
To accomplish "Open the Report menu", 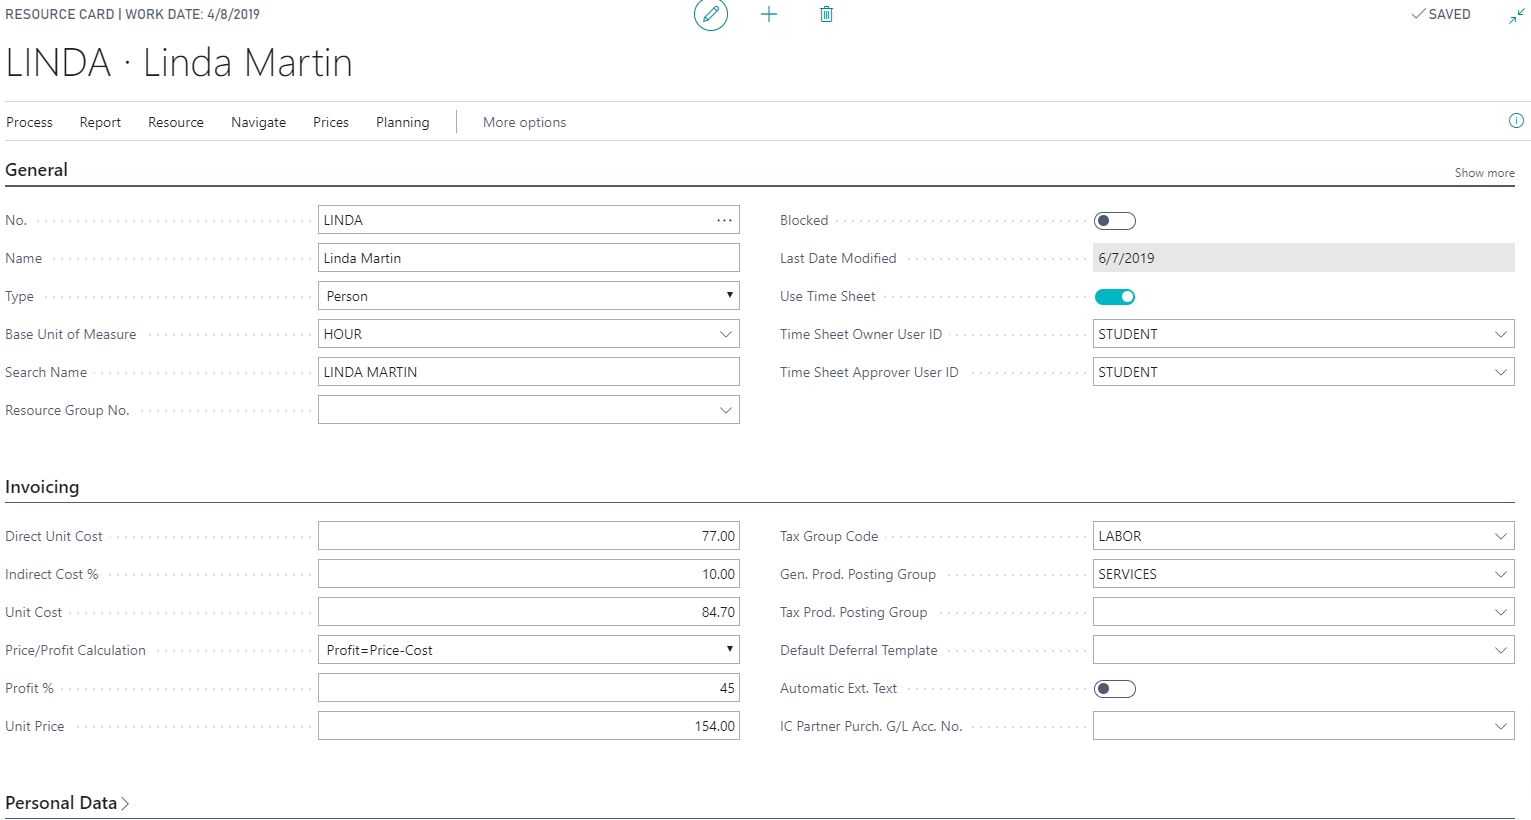I will tap(100, 122).
